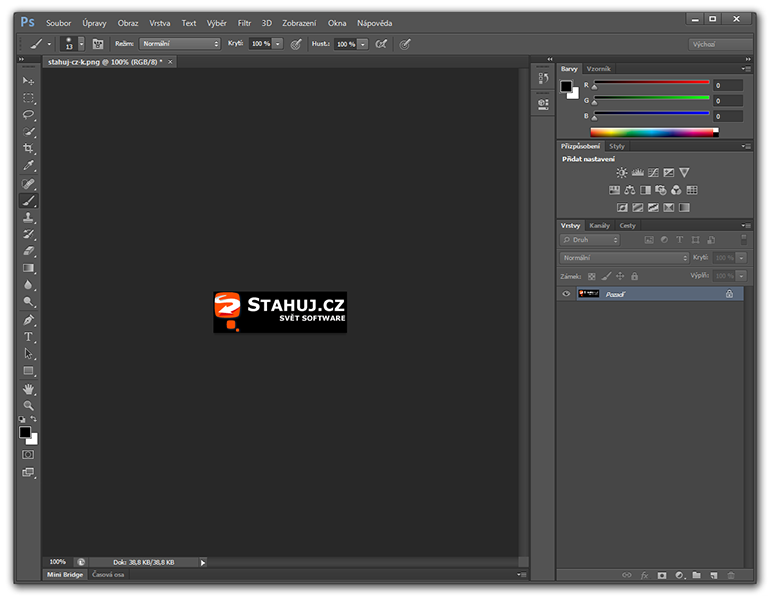Switch to the Vzorník tab
Image resolution: width=772 pixels, height=600 pixels.
point(598,69)
